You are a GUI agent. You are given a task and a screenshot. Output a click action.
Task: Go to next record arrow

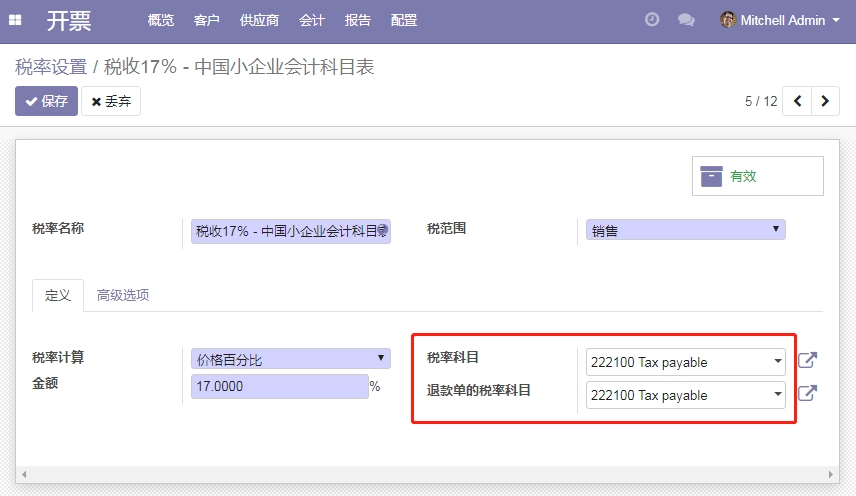tap(825, 101)
